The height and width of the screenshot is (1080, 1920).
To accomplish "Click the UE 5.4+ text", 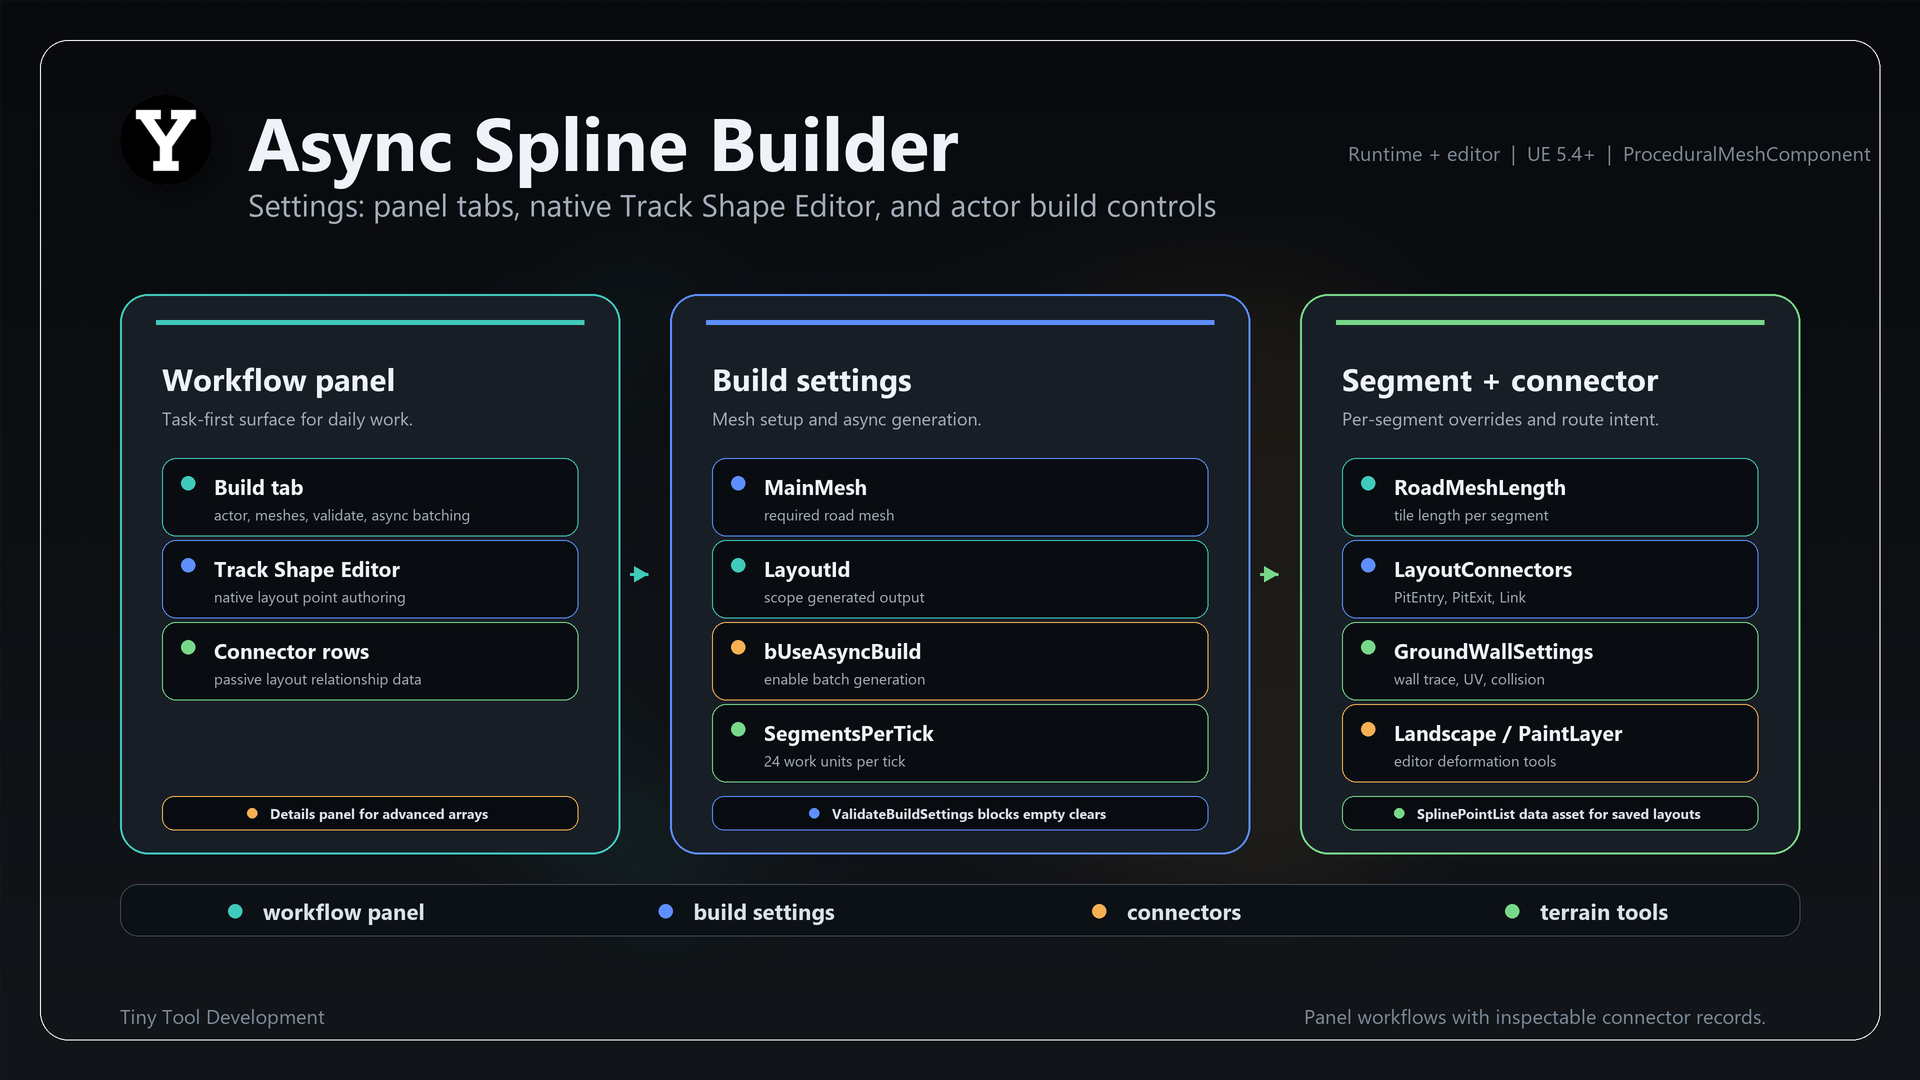I will tap(1560, 154).
